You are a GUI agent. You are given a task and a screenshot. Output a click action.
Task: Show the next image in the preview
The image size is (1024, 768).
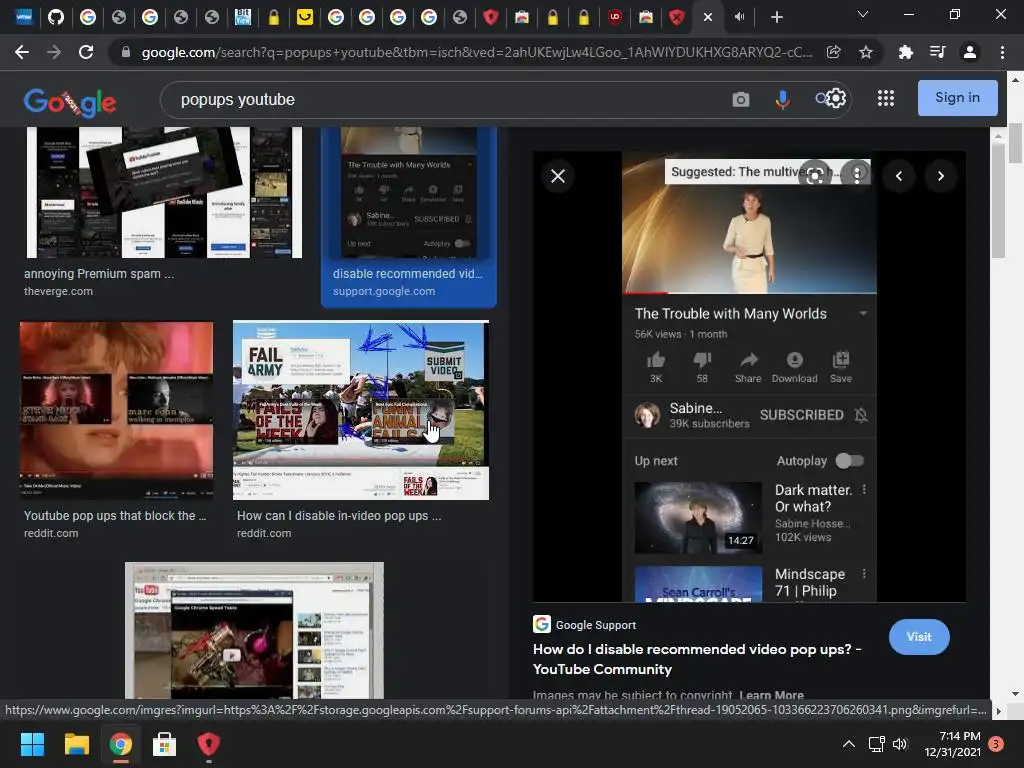tap(940, 176)
